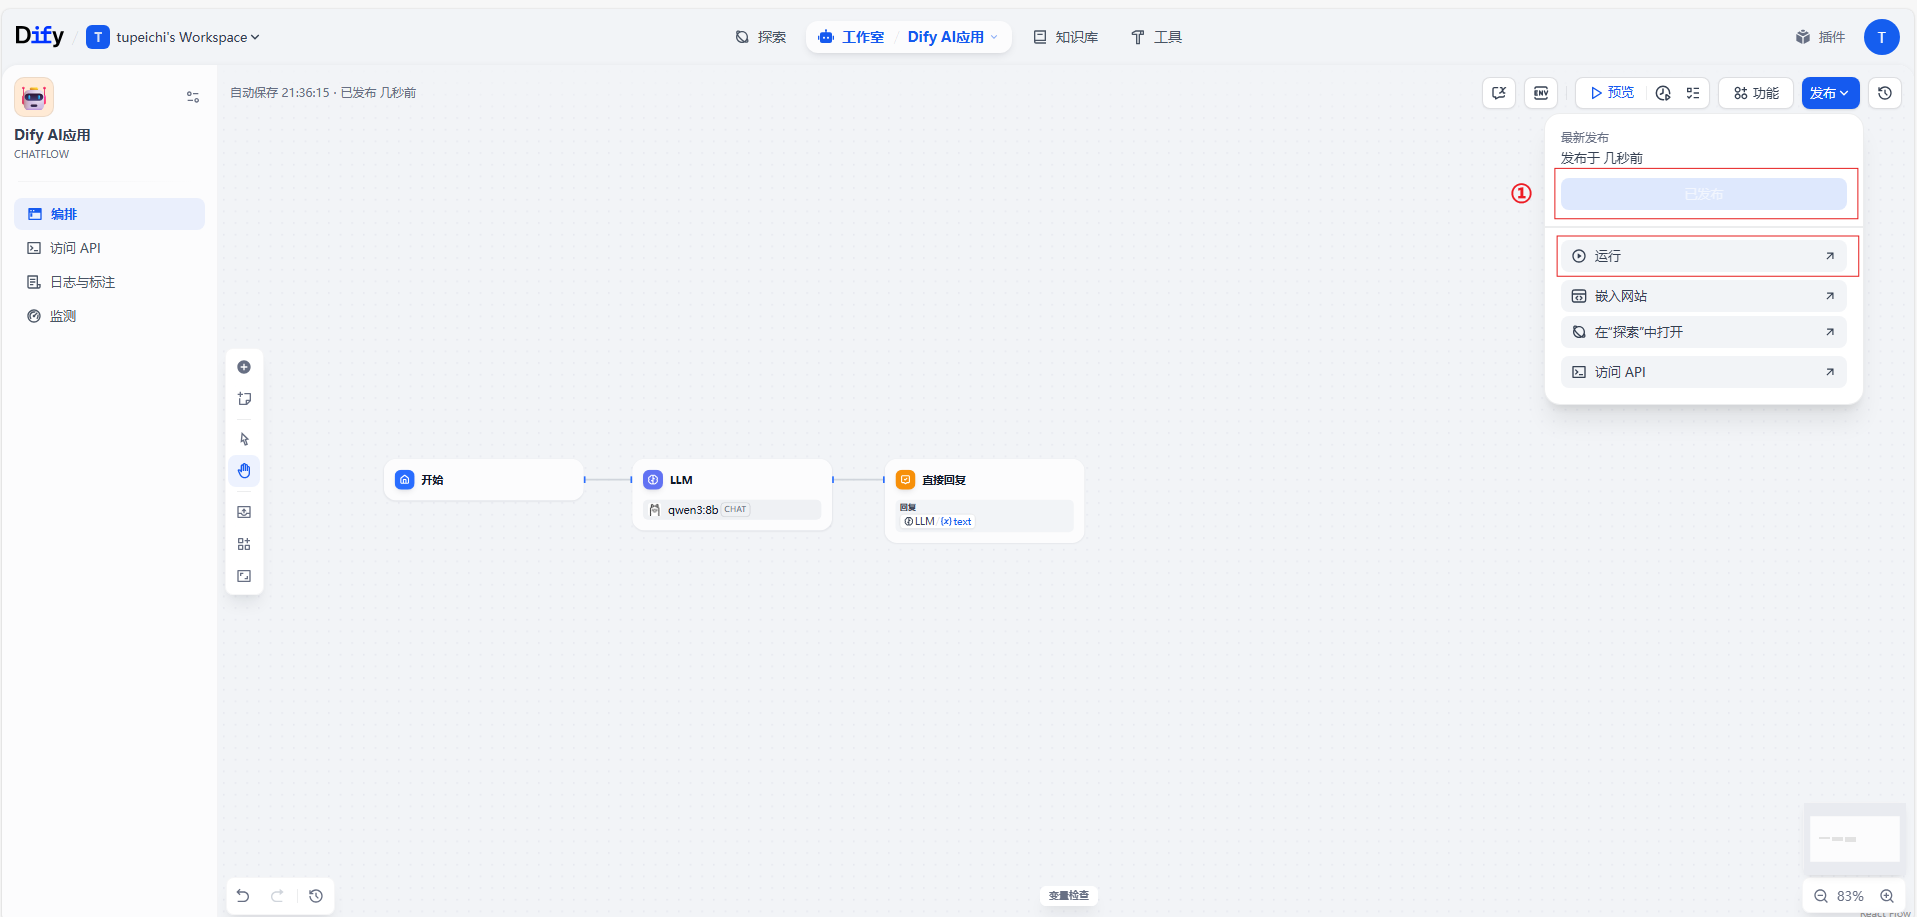Choose 在"探索"中打开 option
The width and height of the screenshot is (1917, 917).
click(x=1703, y=332)
